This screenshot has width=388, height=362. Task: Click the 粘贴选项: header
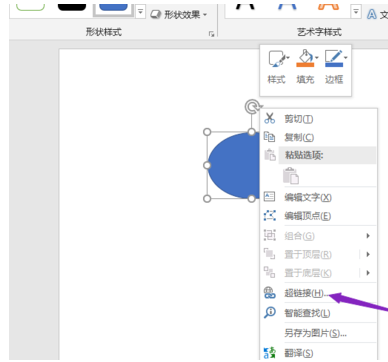click(x=327, y=155)
